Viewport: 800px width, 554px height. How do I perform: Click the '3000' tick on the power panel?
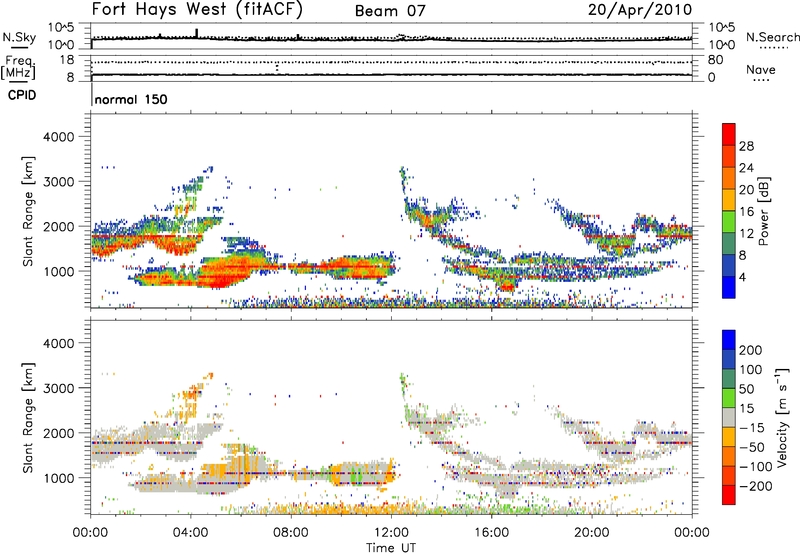[59, 182]
